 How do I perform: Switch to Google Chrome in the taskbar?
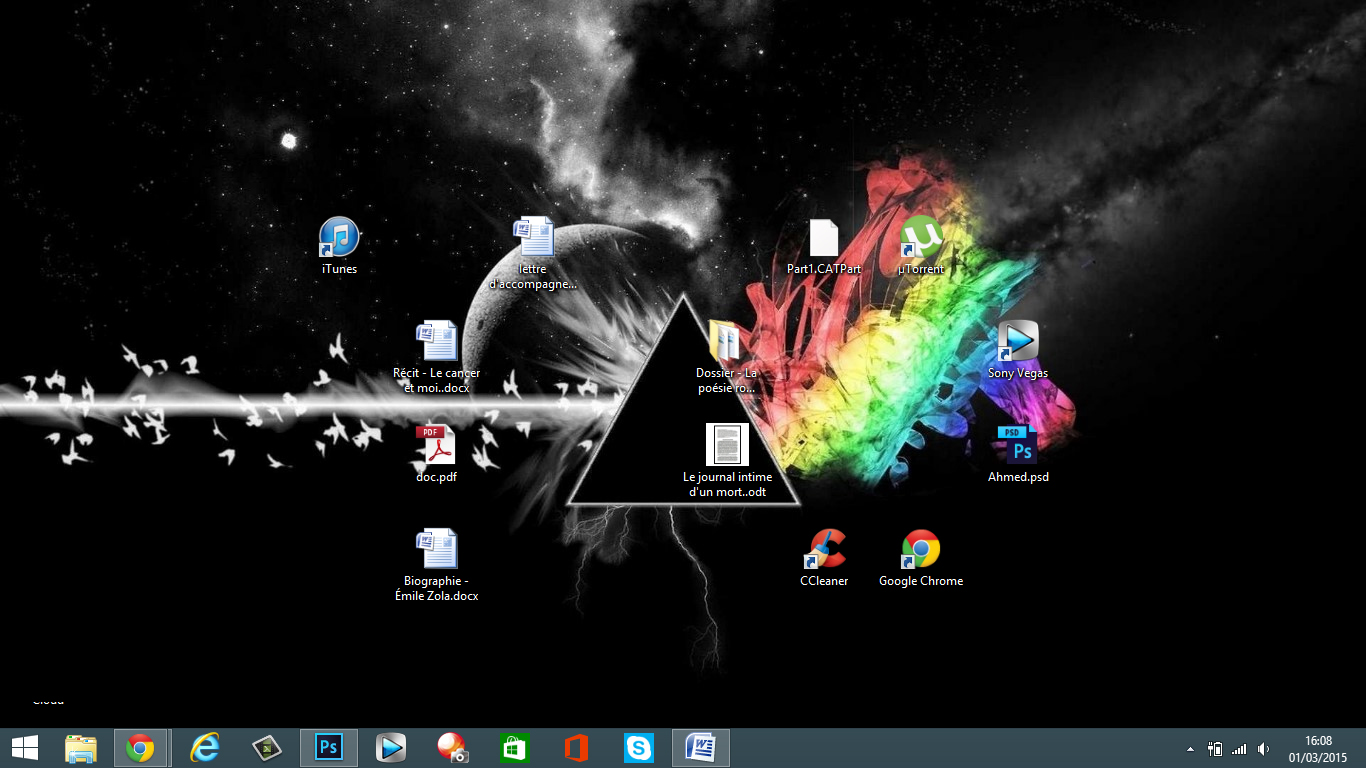pyautogui.click(x=140, y=748)
